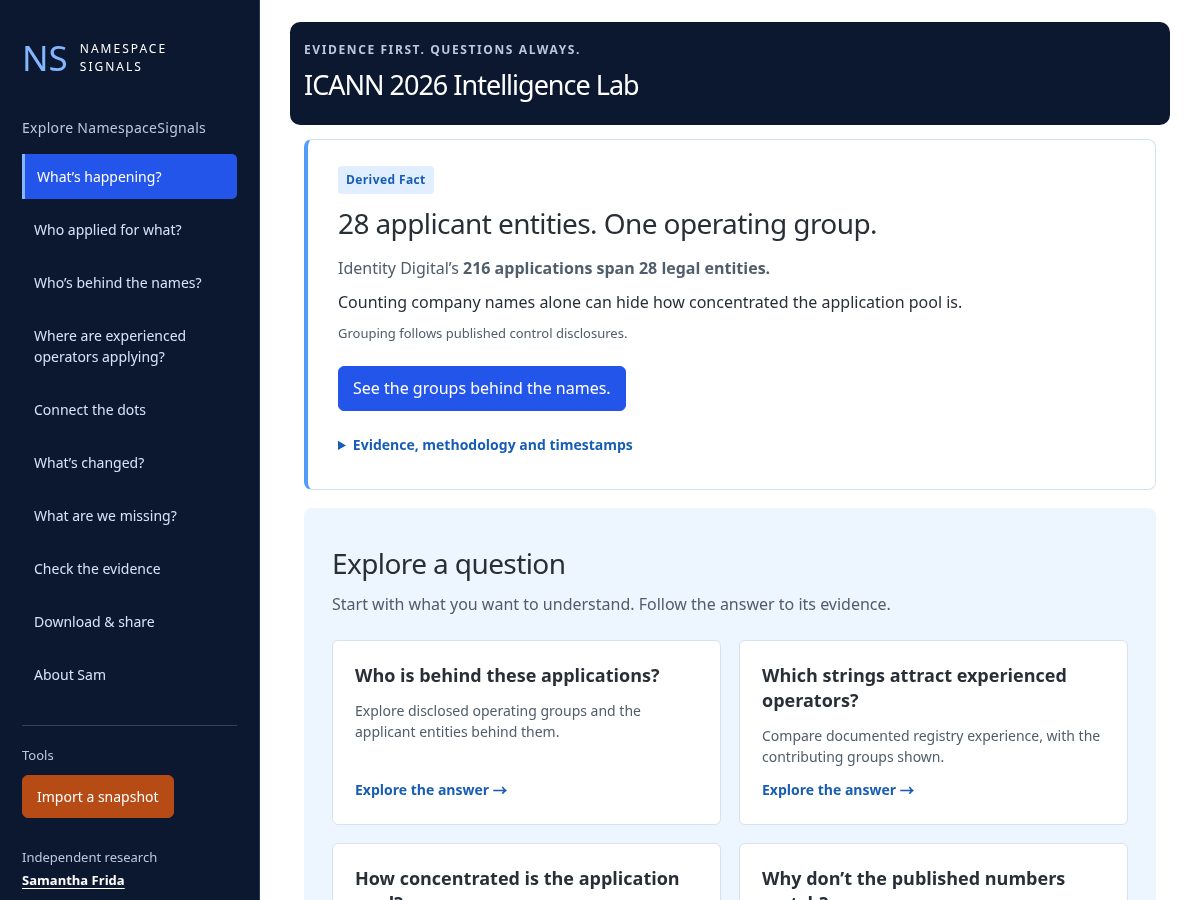This screenshot has height=900, width=1200.
Task: Click 28 applicant entities headline
Action: pos(607,225)
